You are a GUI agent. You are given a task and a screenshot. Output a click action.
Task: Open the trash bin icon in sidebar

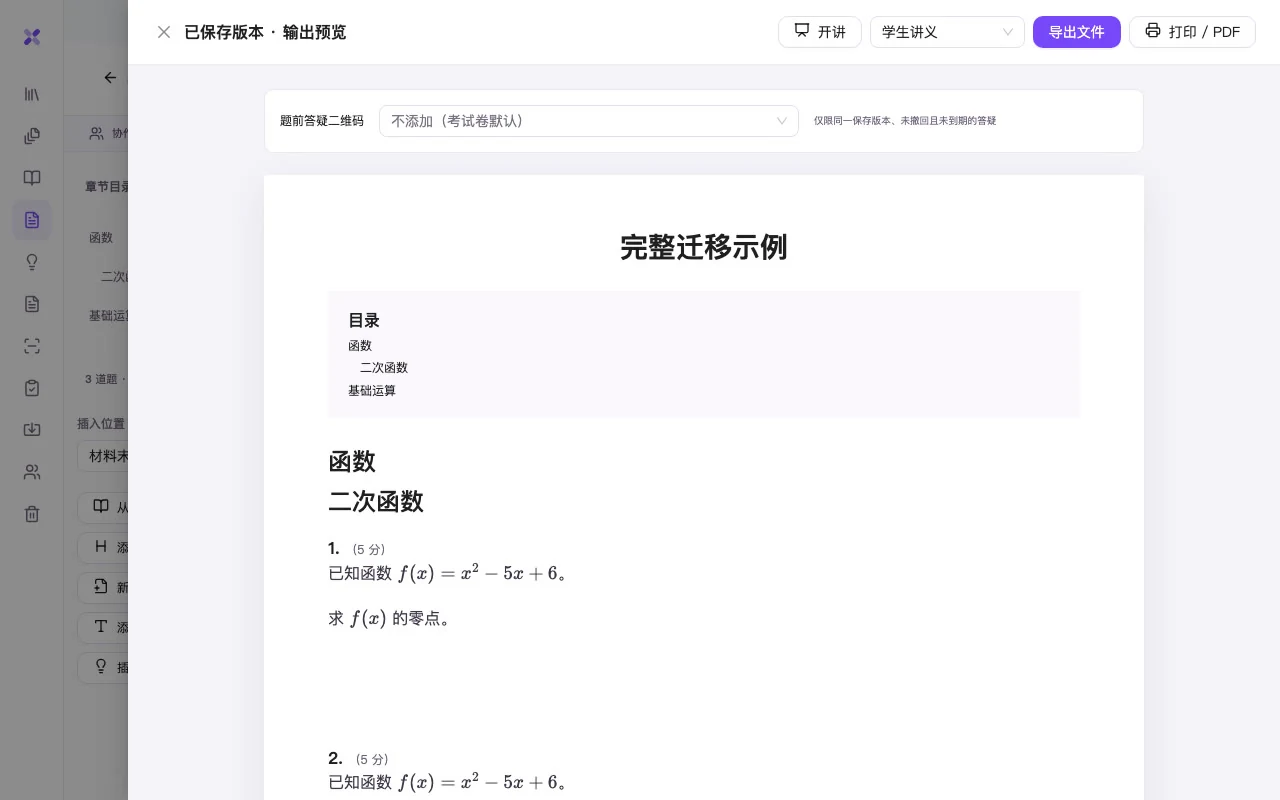32,514
